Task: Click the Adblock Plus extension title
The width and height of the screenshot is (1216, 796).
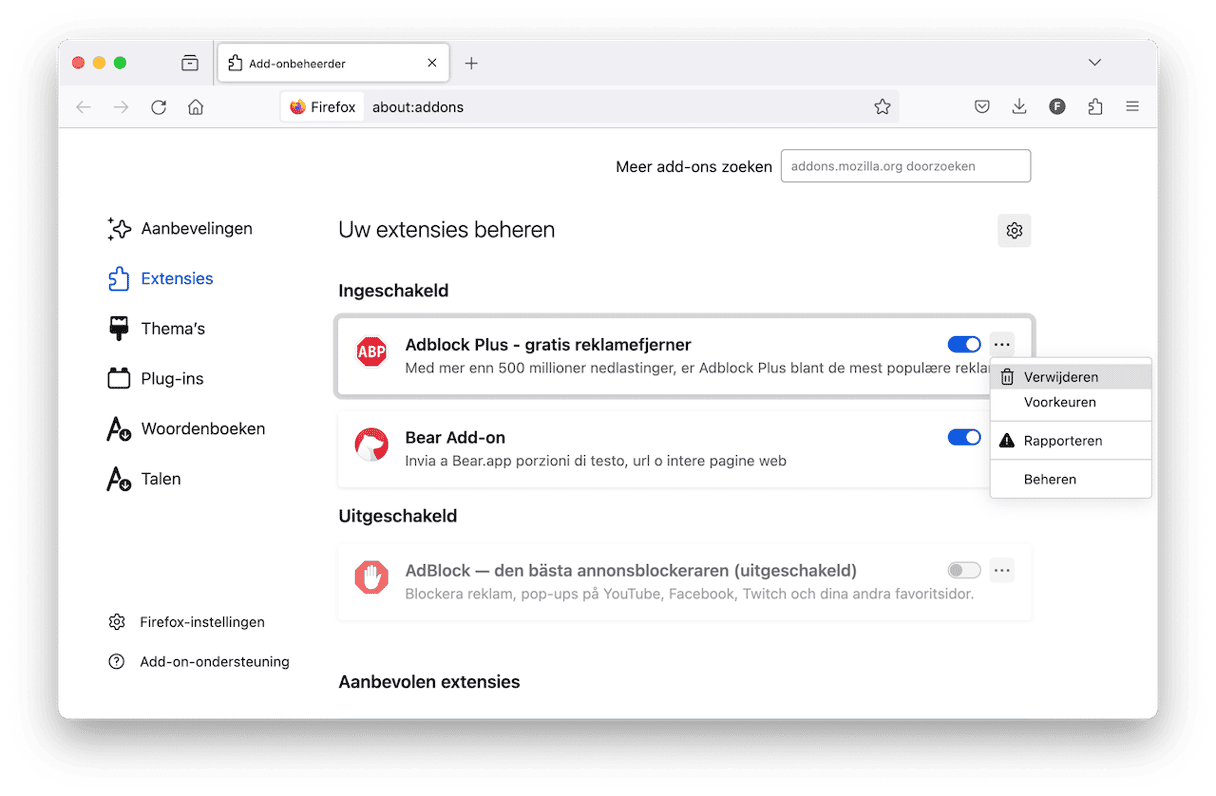Action: click(x=548, y=345)
